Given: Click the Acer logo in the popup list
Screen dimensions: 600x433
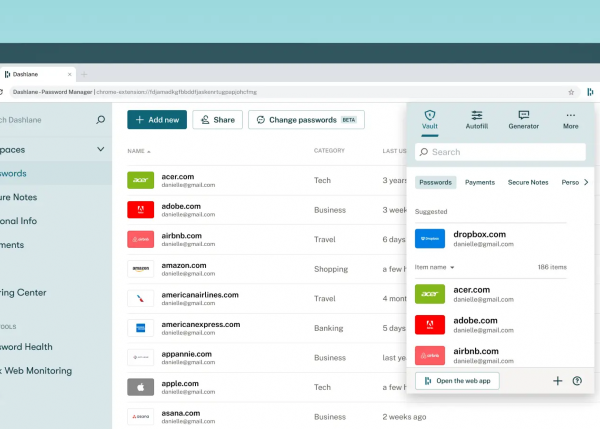Looking at the screenshot, I should (x=430, y=294).
